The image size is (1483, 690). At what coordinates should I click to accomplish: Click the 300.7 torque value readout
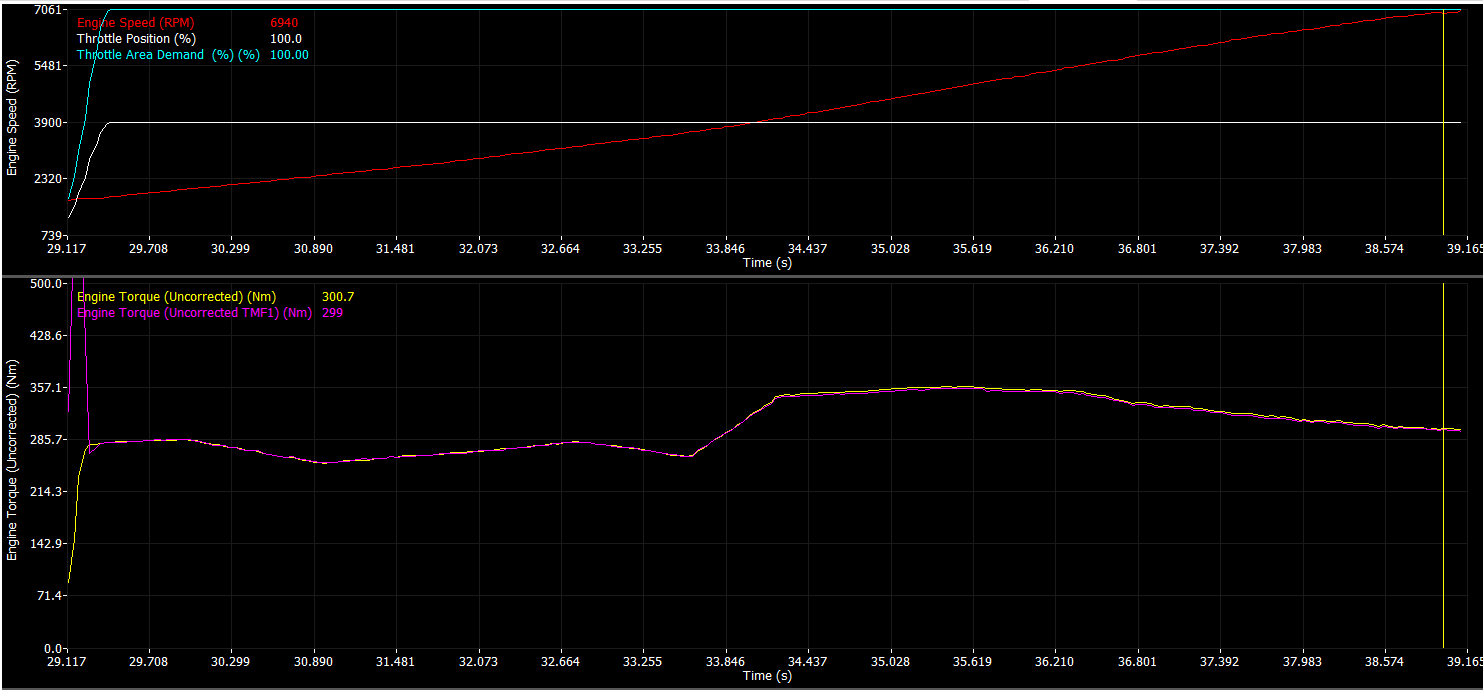click(x=338, y=296)
